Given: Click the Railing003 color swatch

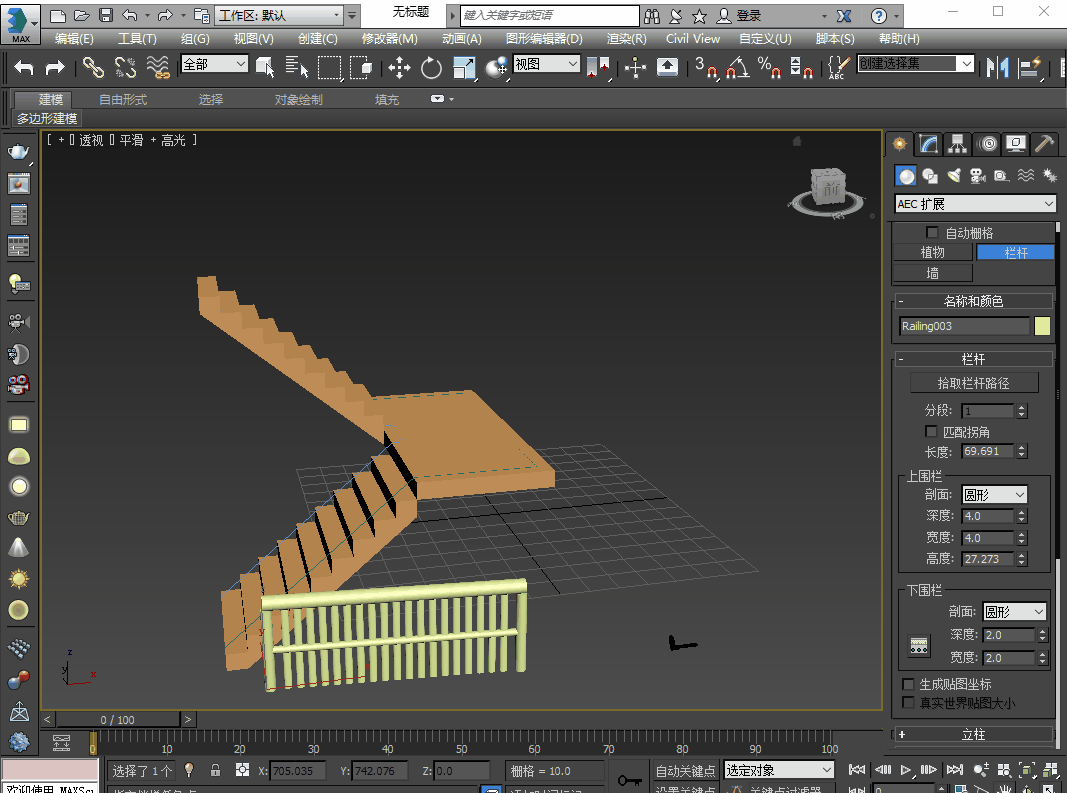Looking at the screenshot, I should (1042, 326).
